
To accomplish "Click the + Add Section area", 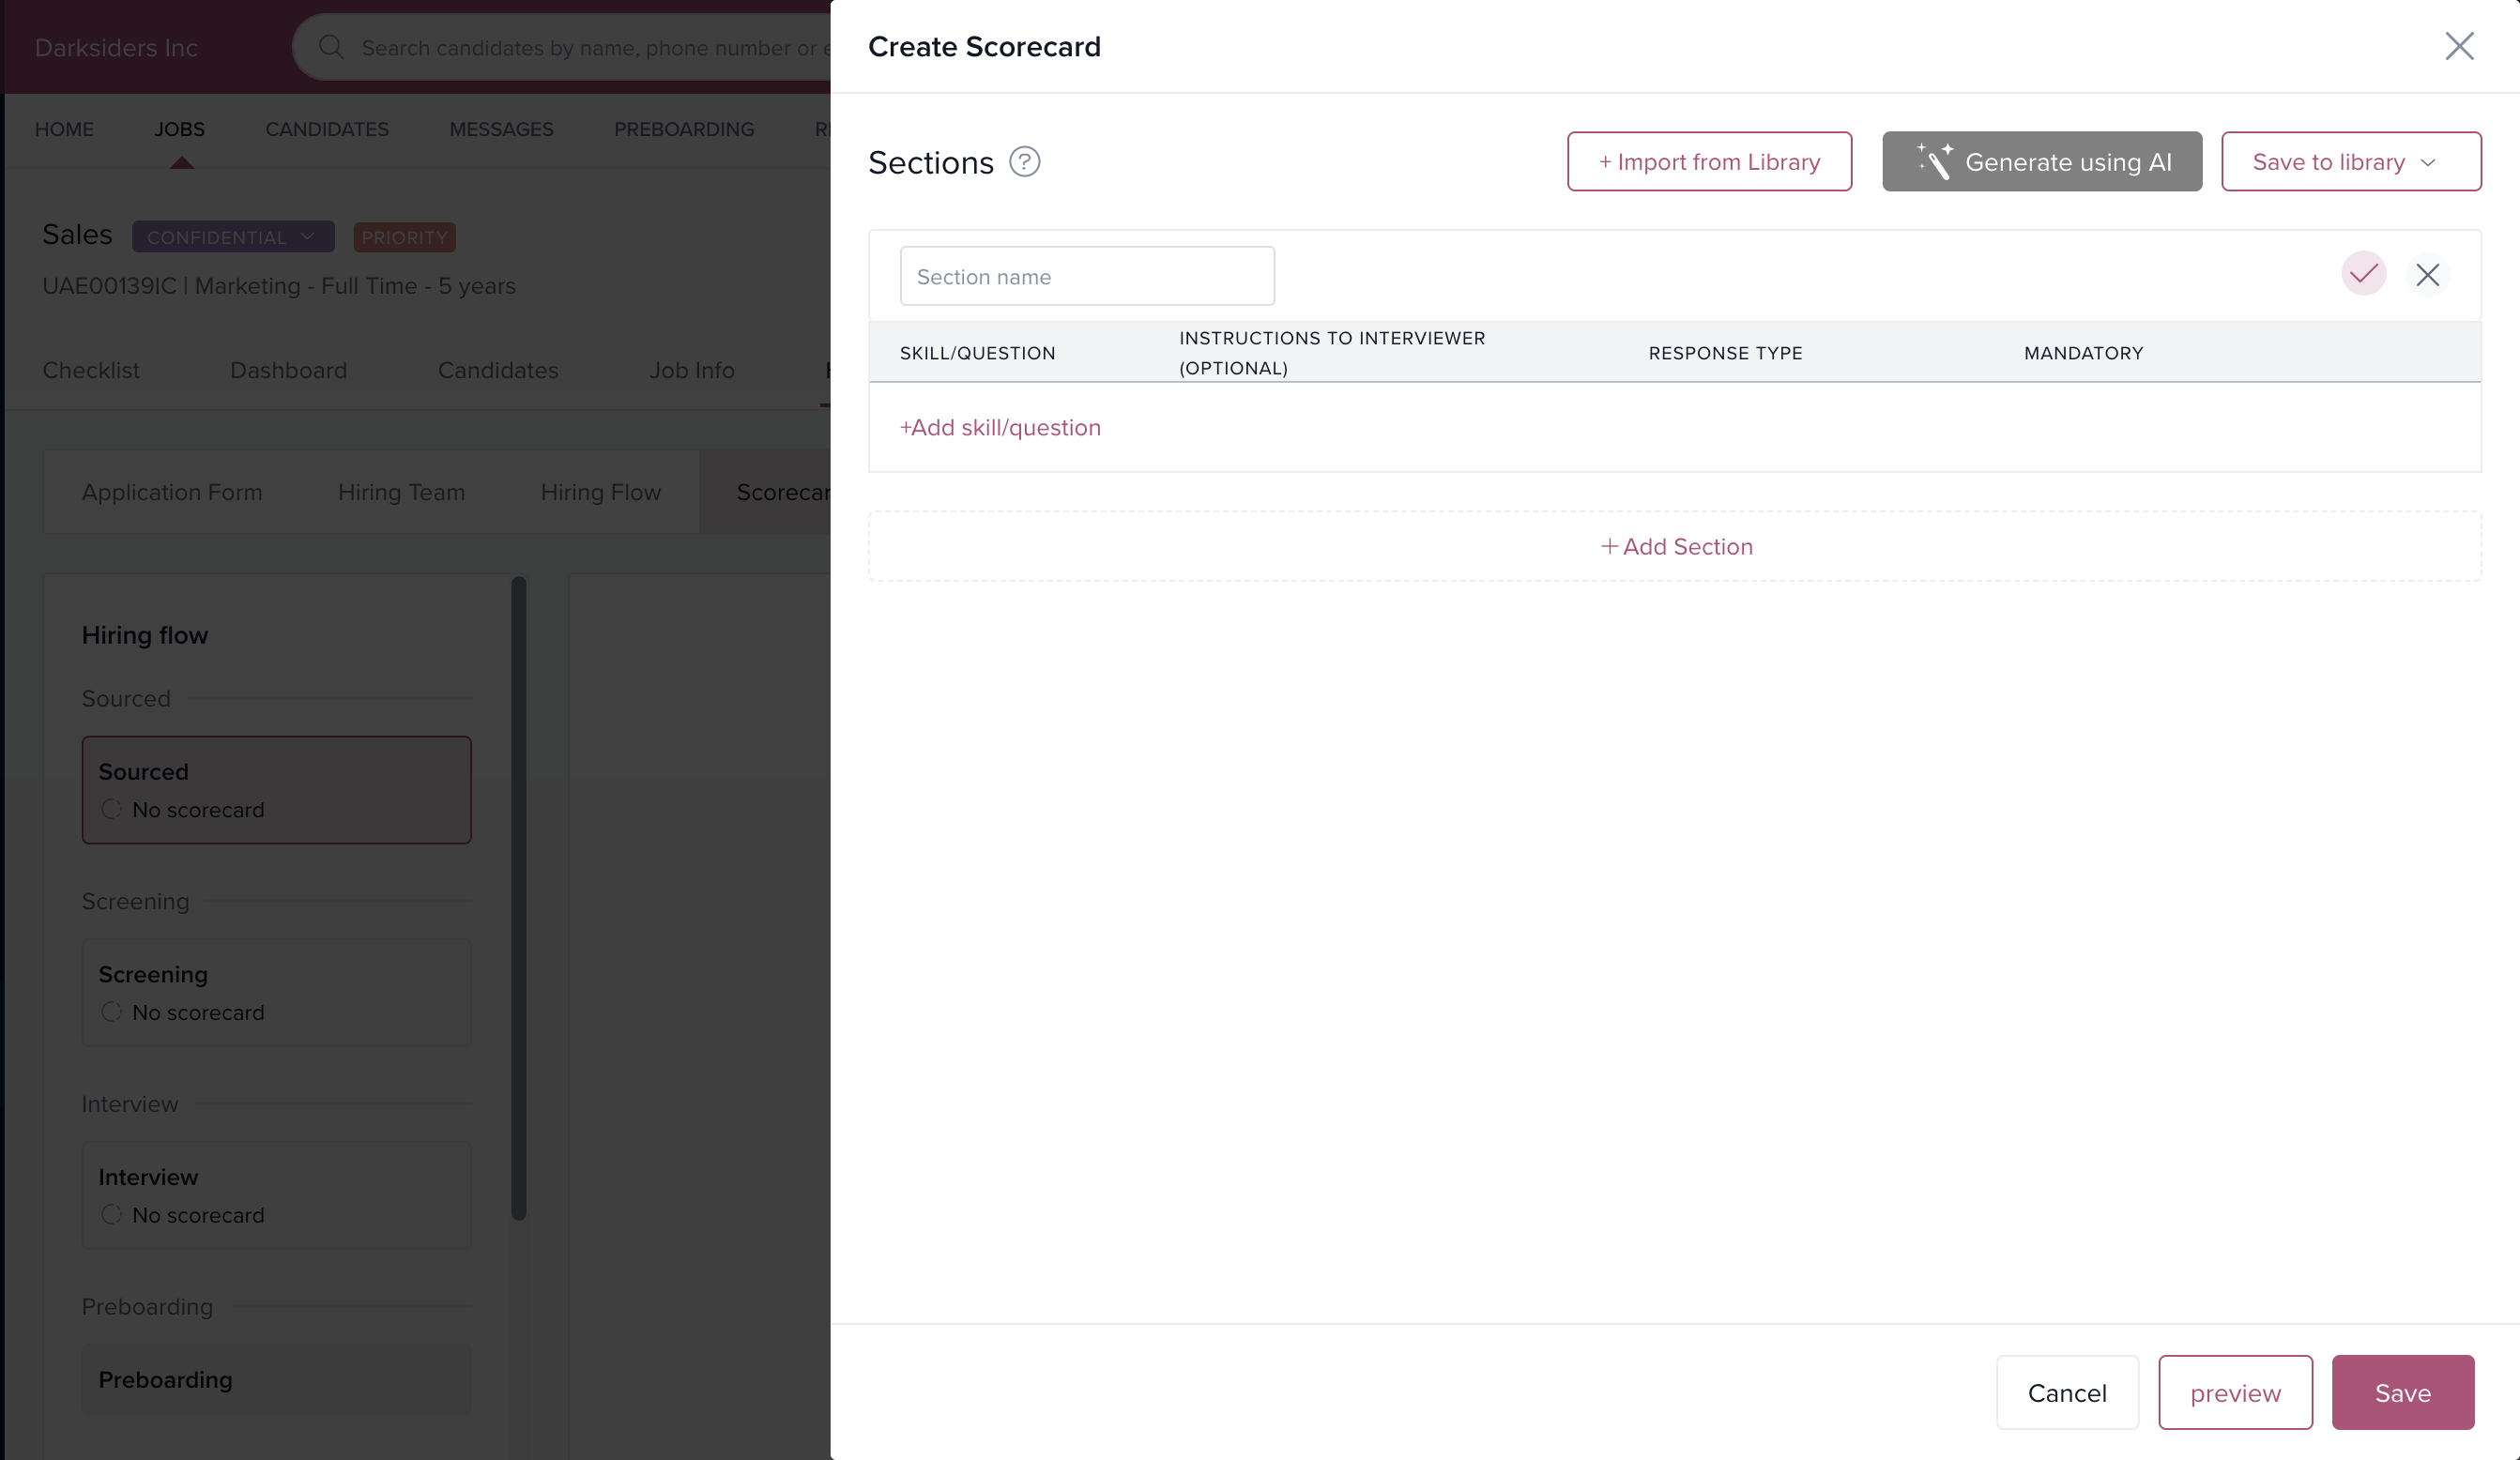I will pos(1675,547).
